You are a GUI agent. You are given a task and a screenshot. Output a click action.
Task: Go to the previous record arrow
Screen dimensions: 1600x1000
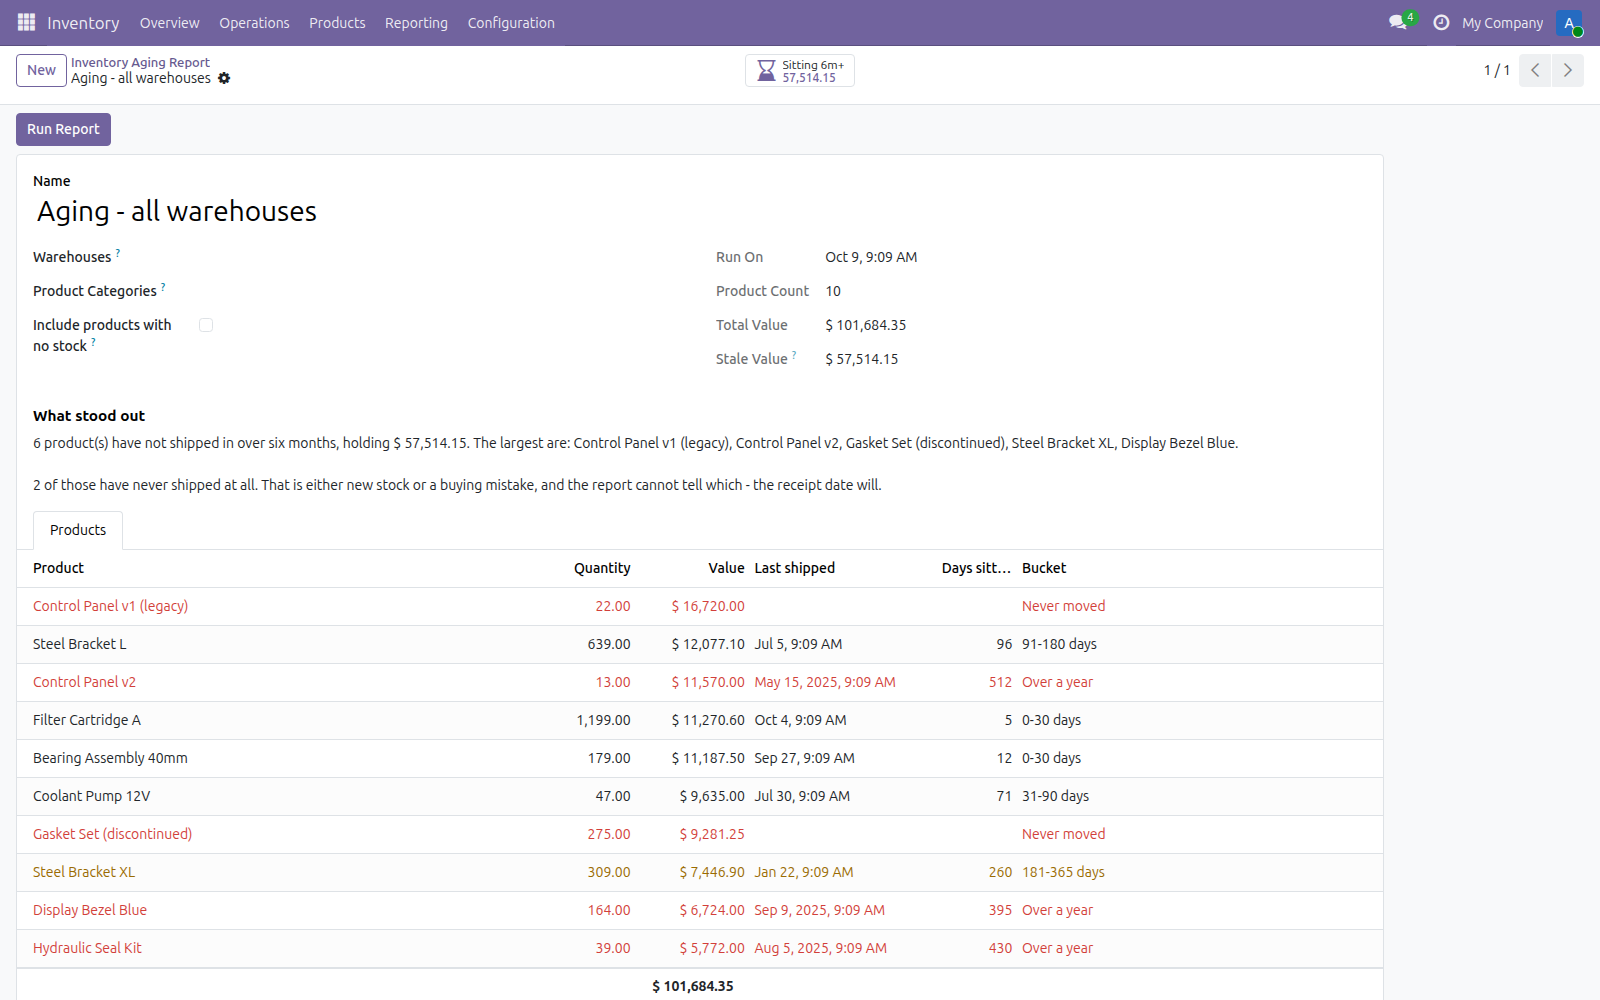[1535, 70]
